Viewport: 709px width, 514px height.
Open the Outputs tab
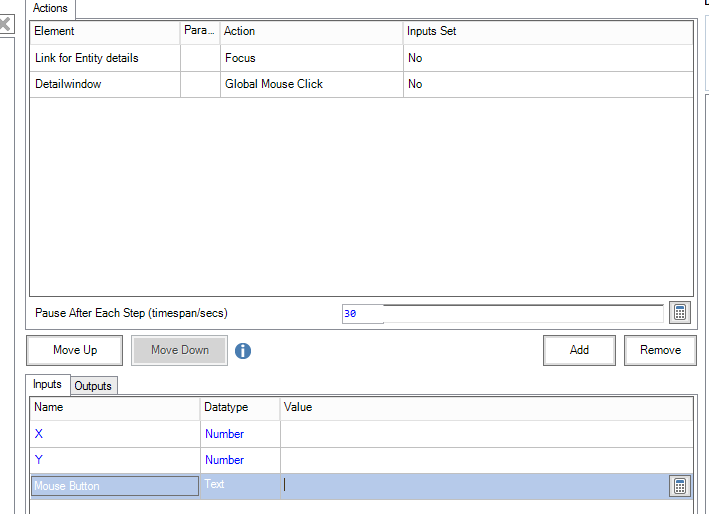93,385
